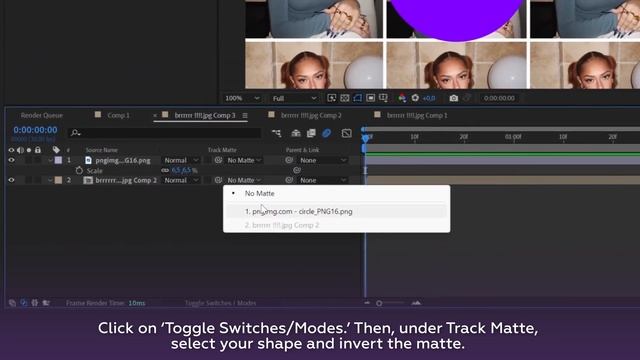Toggle the Shy layers hide icon

pos(296,133)
